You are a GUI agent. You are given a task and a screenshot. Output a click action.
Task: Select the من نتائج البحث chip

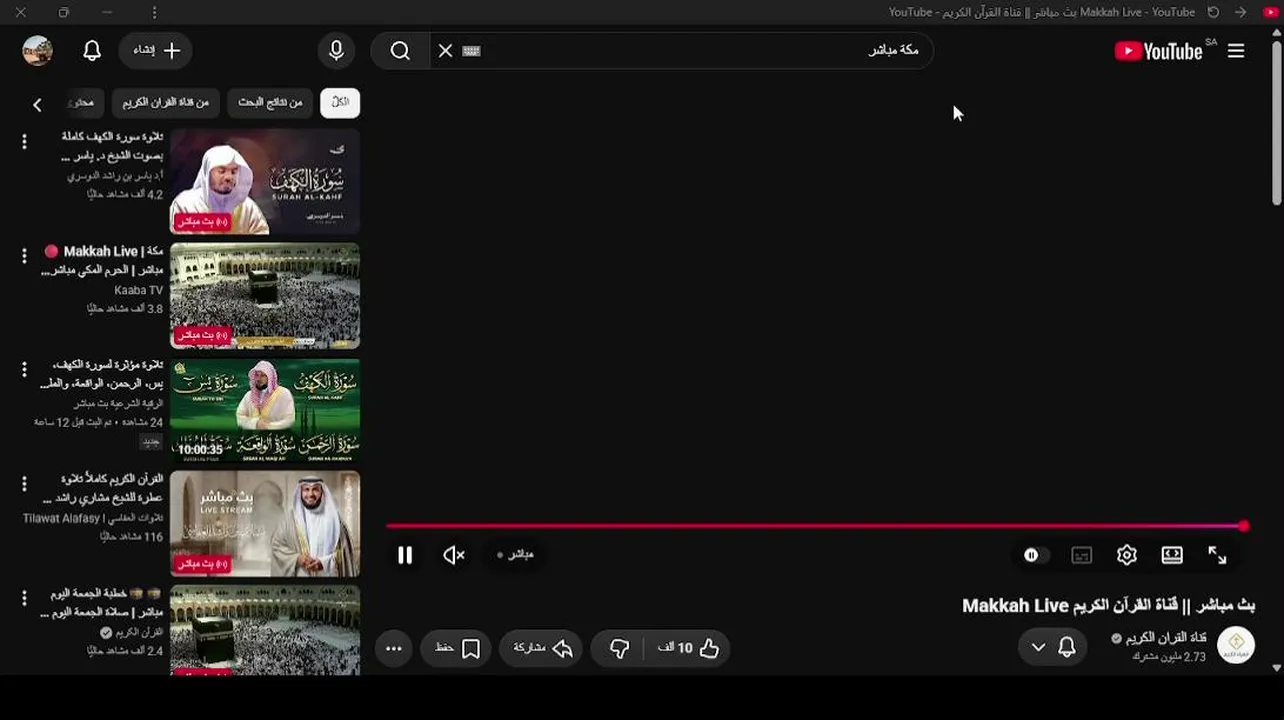(x=270, y=102)
